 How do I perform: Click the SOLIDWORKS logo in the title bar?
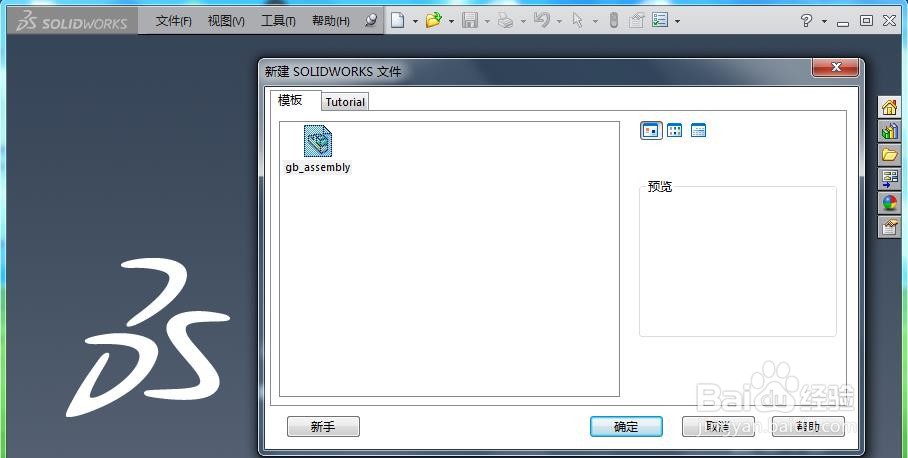[72, 21]
